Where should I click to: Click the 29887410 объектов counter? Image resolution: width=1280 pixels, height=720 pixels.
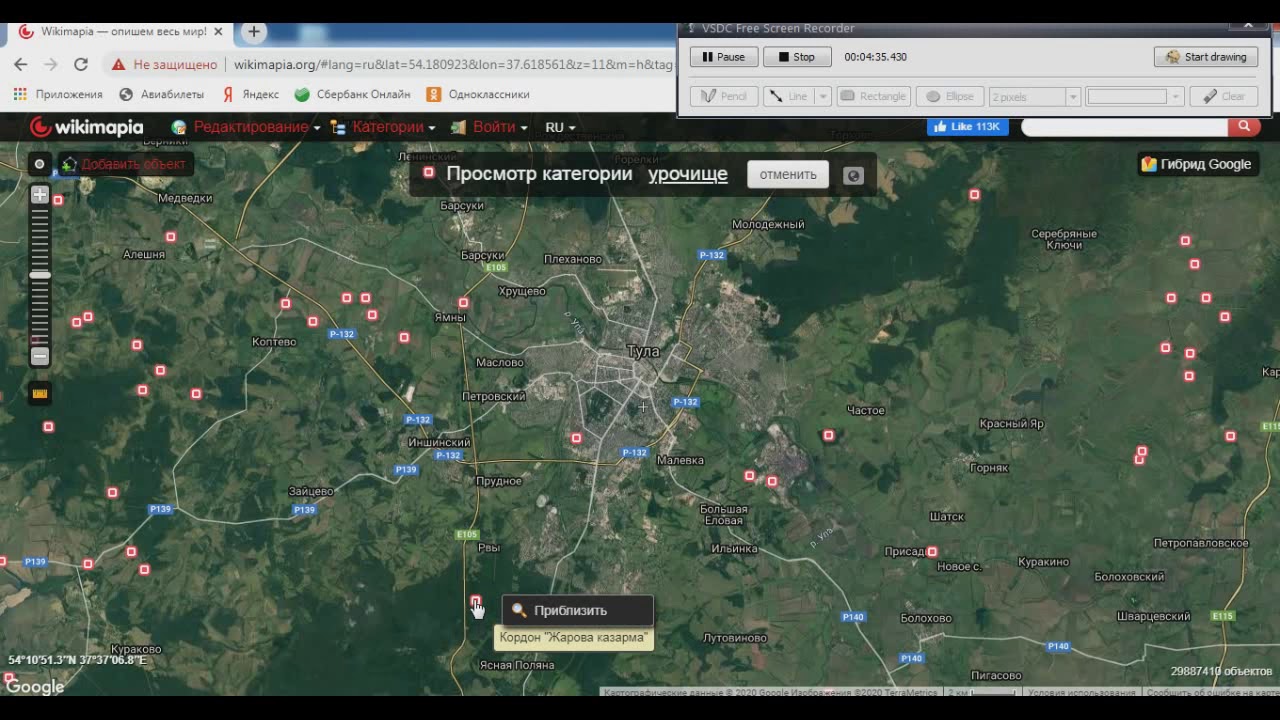(x=1221, y=671)
